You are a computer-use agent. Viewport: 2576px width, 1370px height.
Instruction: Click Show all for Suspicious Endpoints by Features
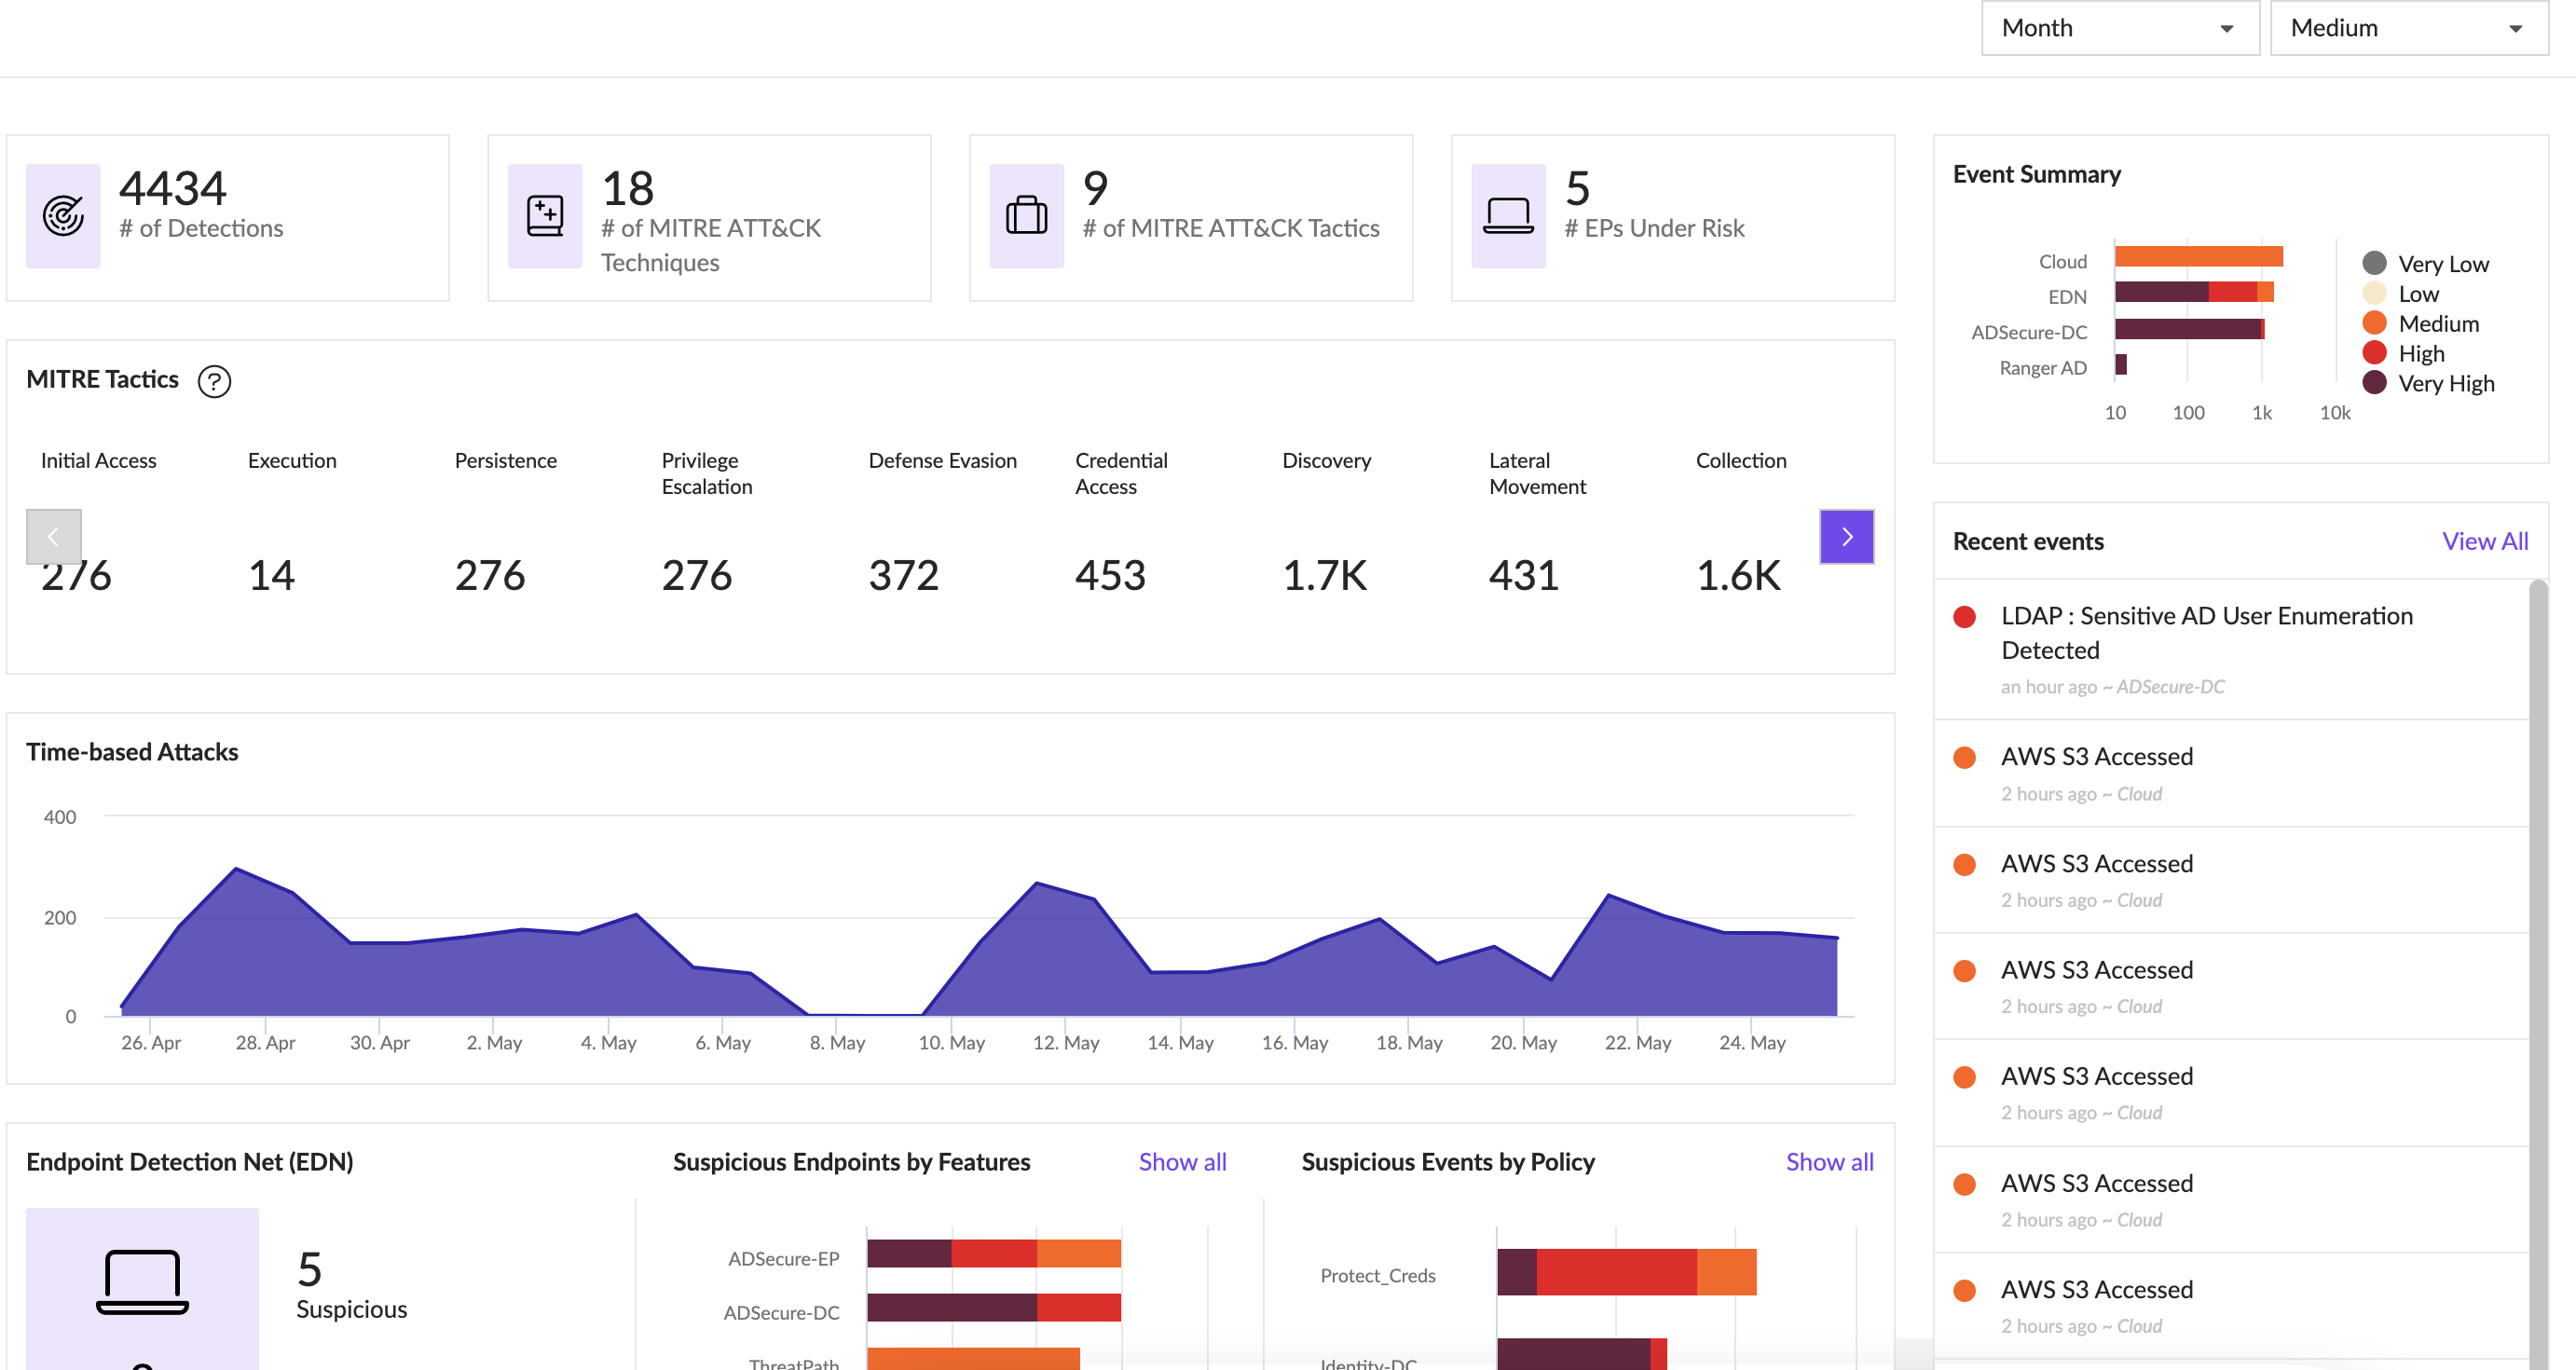(1182, 1162)
